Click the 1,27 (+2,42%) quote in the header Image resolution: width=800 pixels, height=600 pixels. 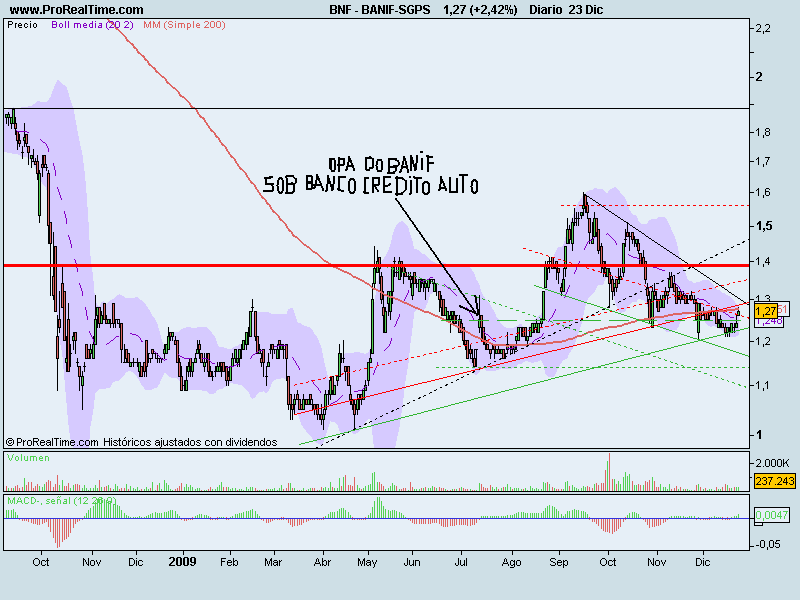coord(480,10)
